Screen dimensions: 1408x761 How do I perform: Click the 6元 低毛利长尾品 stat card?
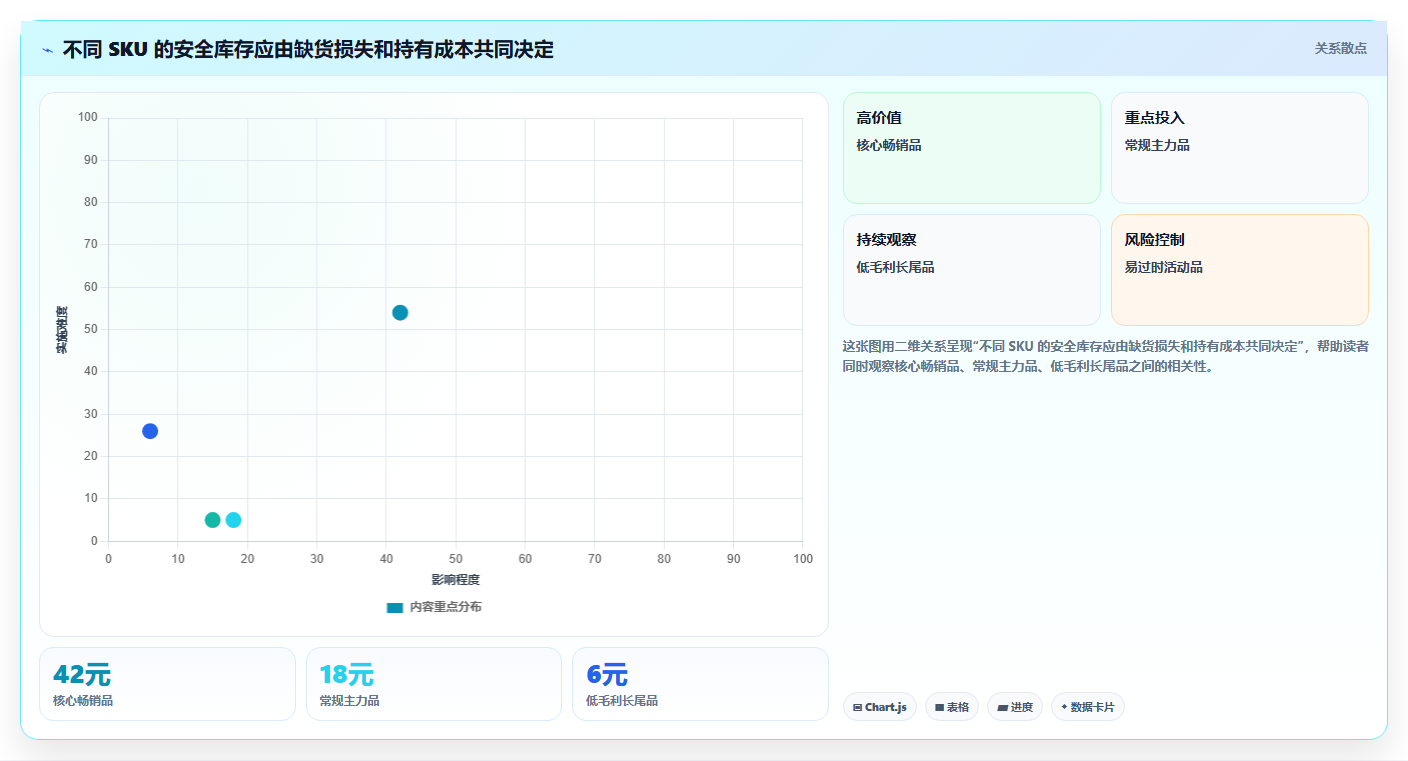[x=700, y=684]
